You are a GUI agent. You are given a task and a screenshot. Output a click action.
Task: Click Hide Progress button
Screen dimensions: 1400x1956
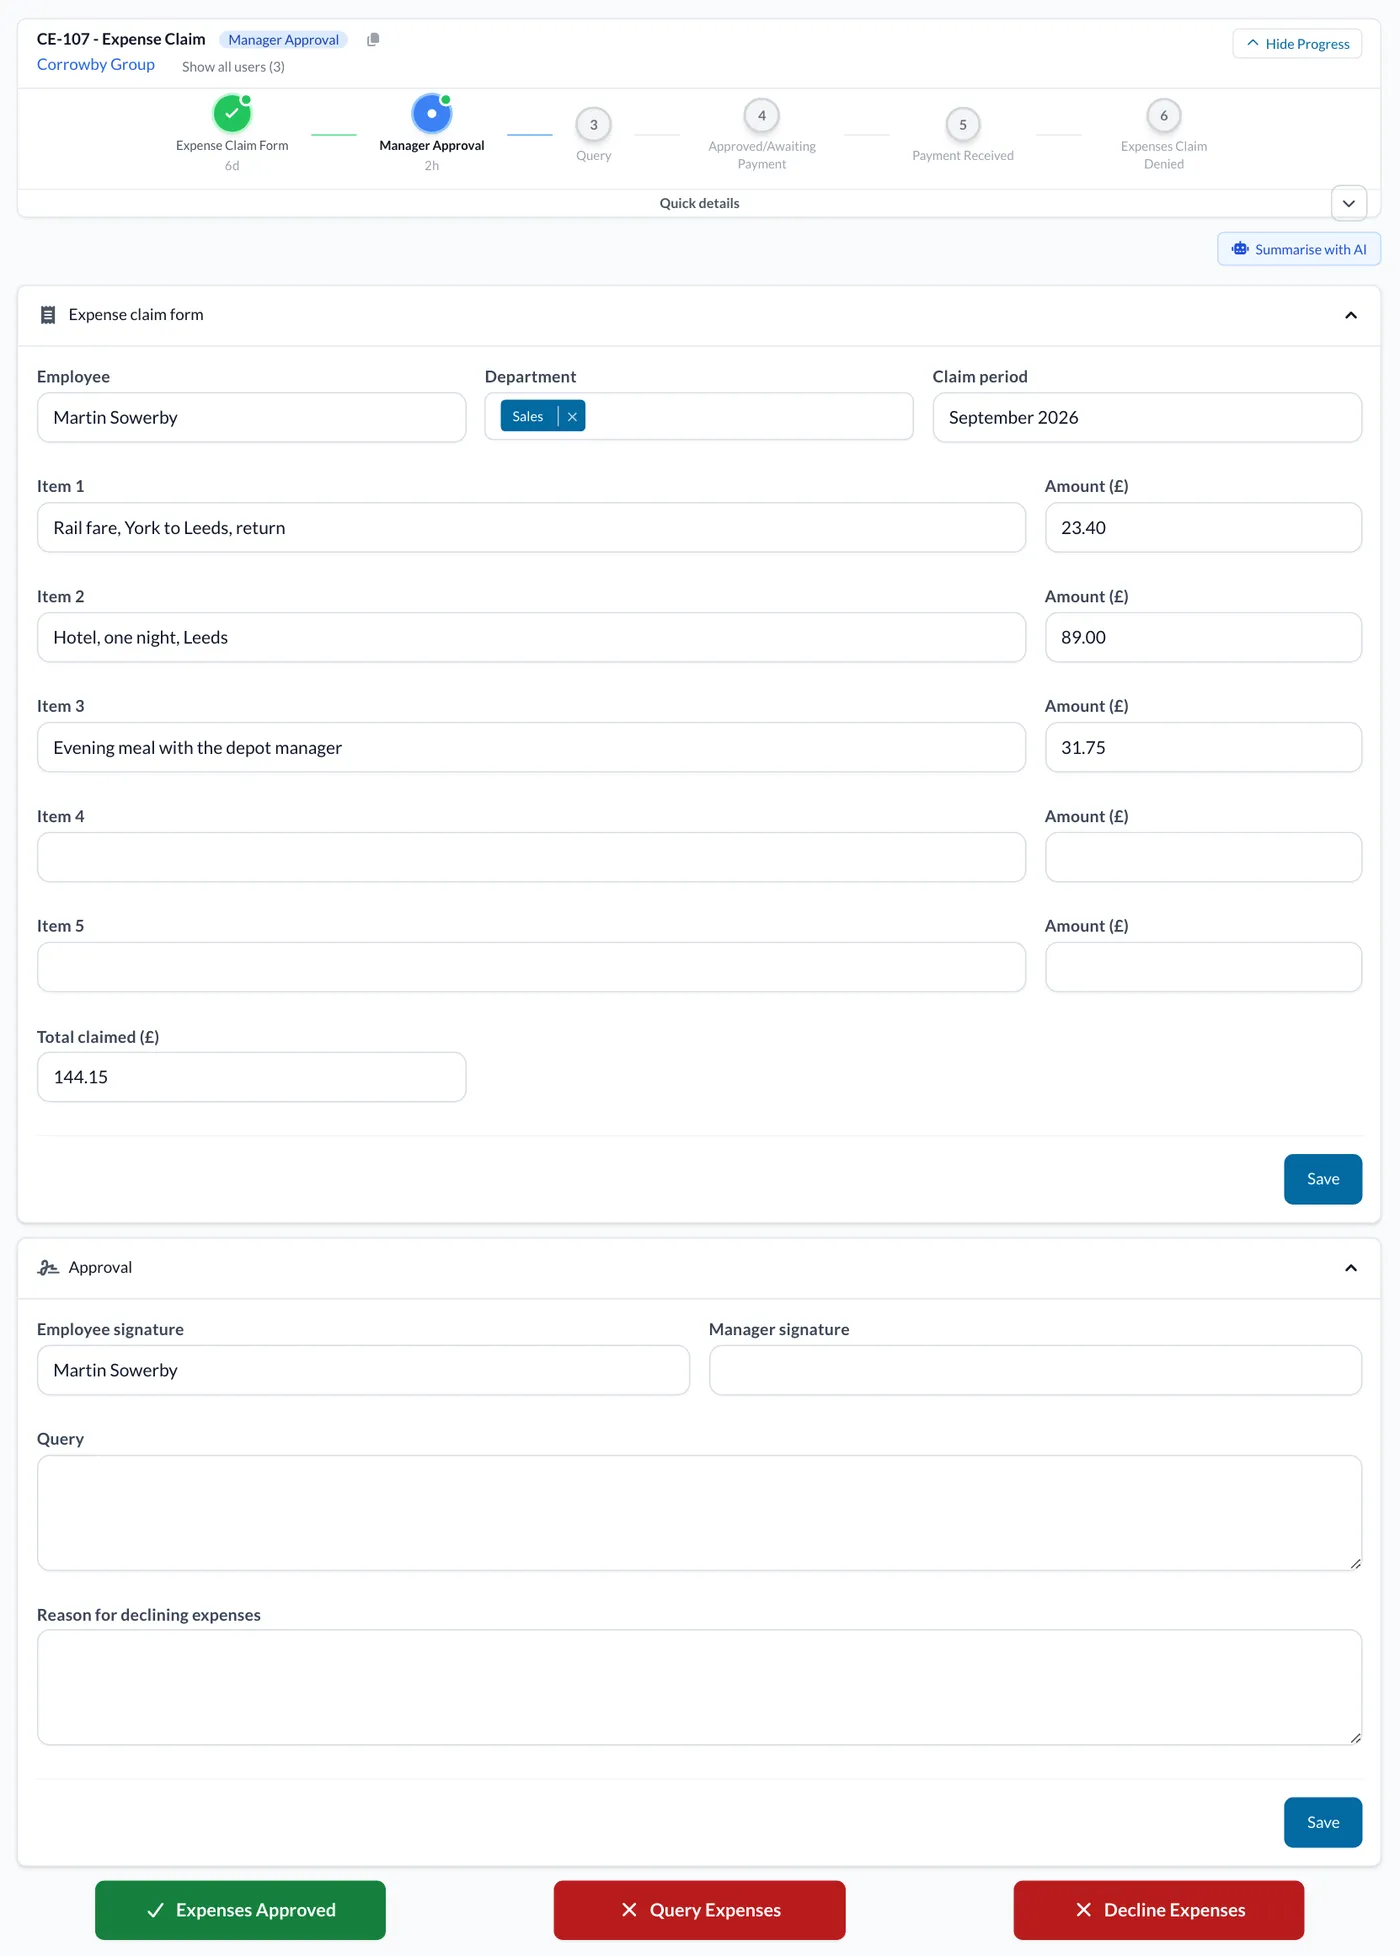[1297, 44]
